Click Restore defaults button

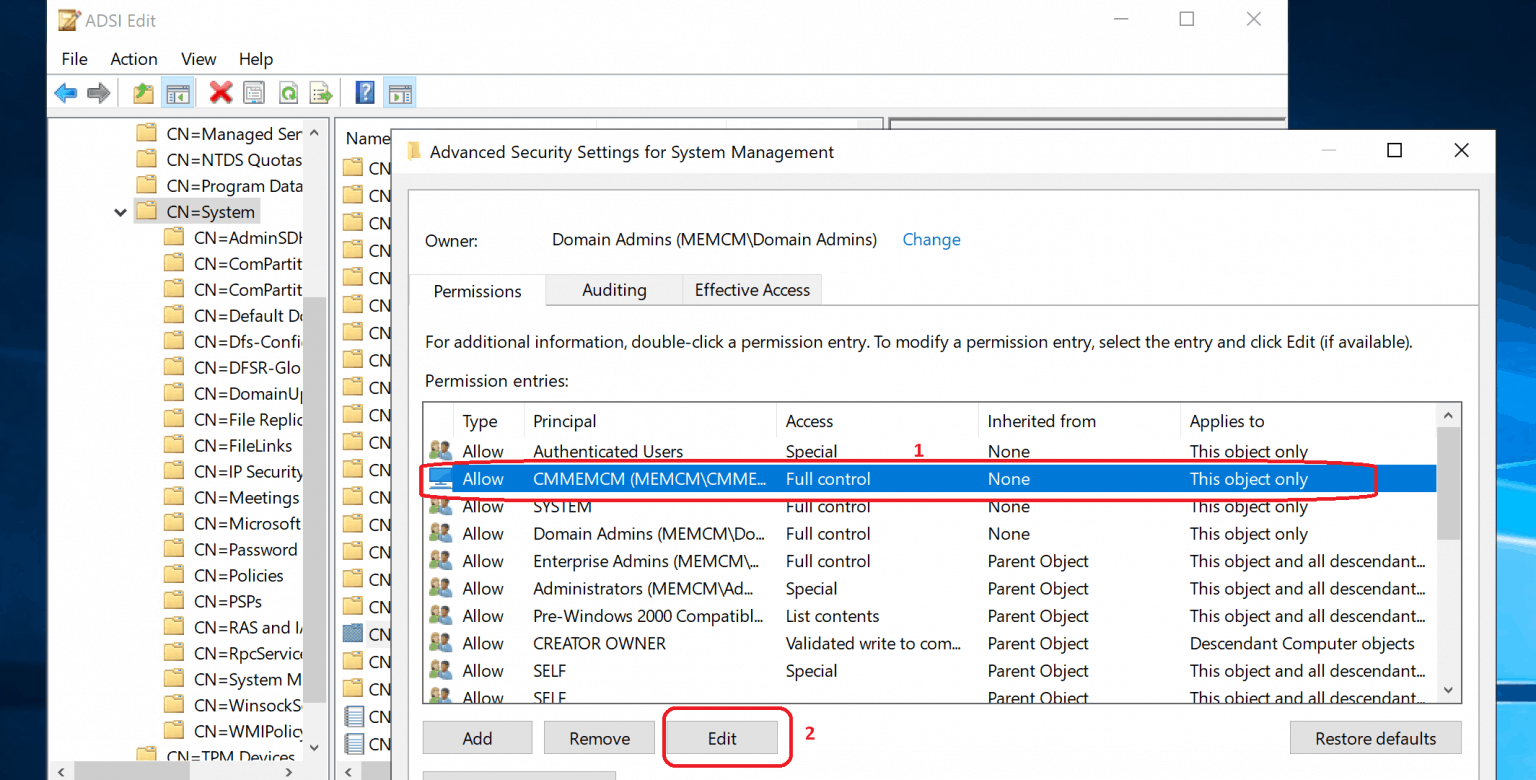(1375, 737)
